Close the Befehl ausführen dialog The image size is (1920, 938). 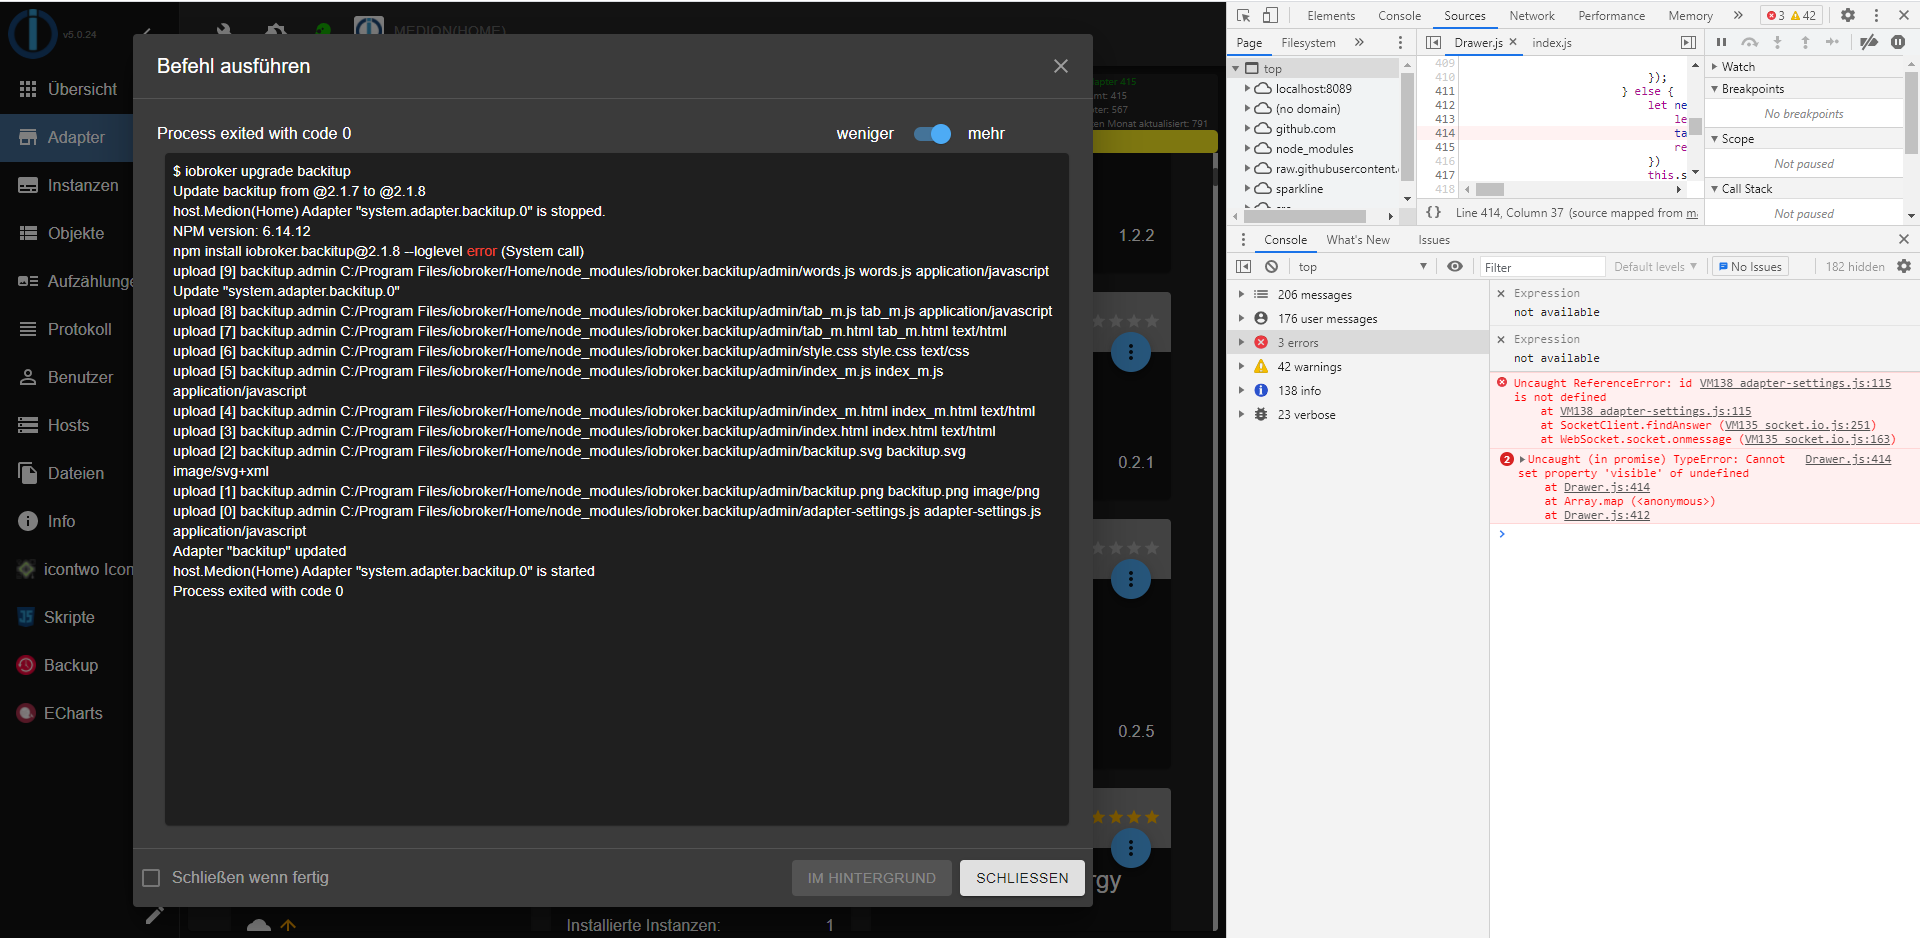[1061, 66]
